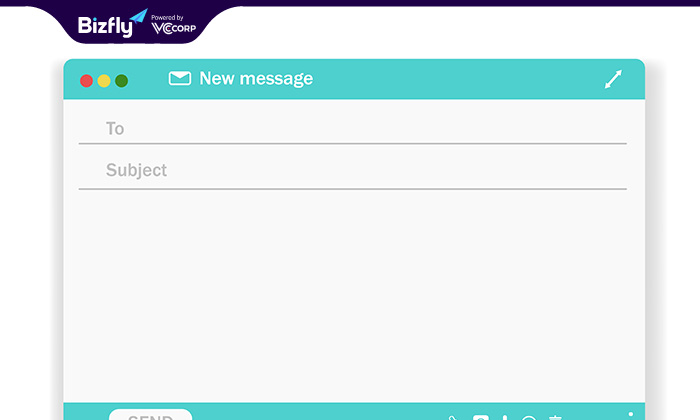Focus the To recipient field
Image resolution: width=700 pixels, height=420 pixels.
(x=353, y=129)
